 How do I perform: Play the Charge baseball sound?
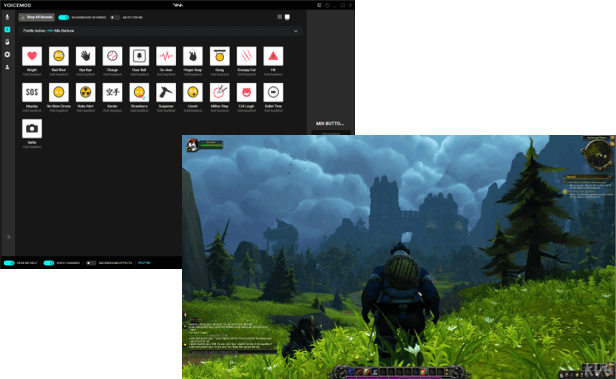[x=112, y=56]
